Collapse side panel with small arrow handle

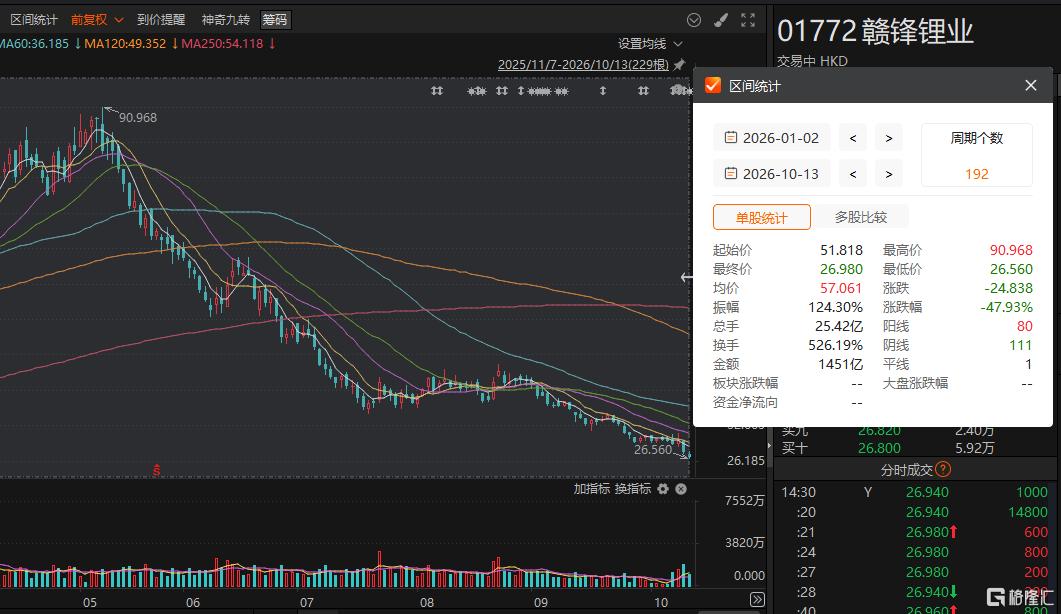click(x=769, y=445)
